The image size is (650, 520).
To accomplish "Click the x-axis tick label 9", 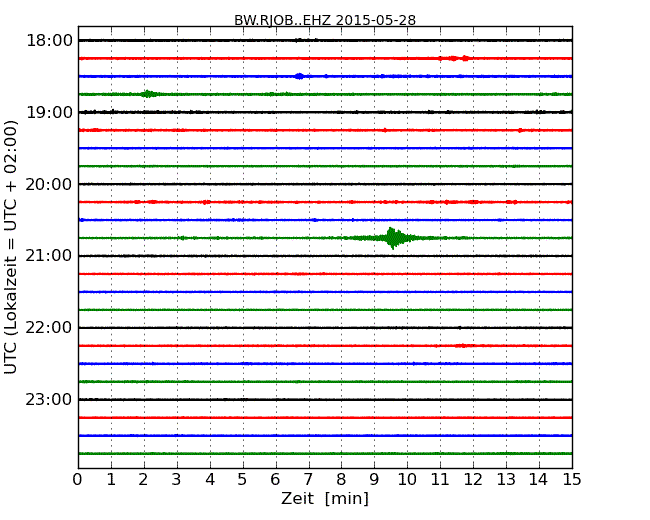I will point(374,480).
